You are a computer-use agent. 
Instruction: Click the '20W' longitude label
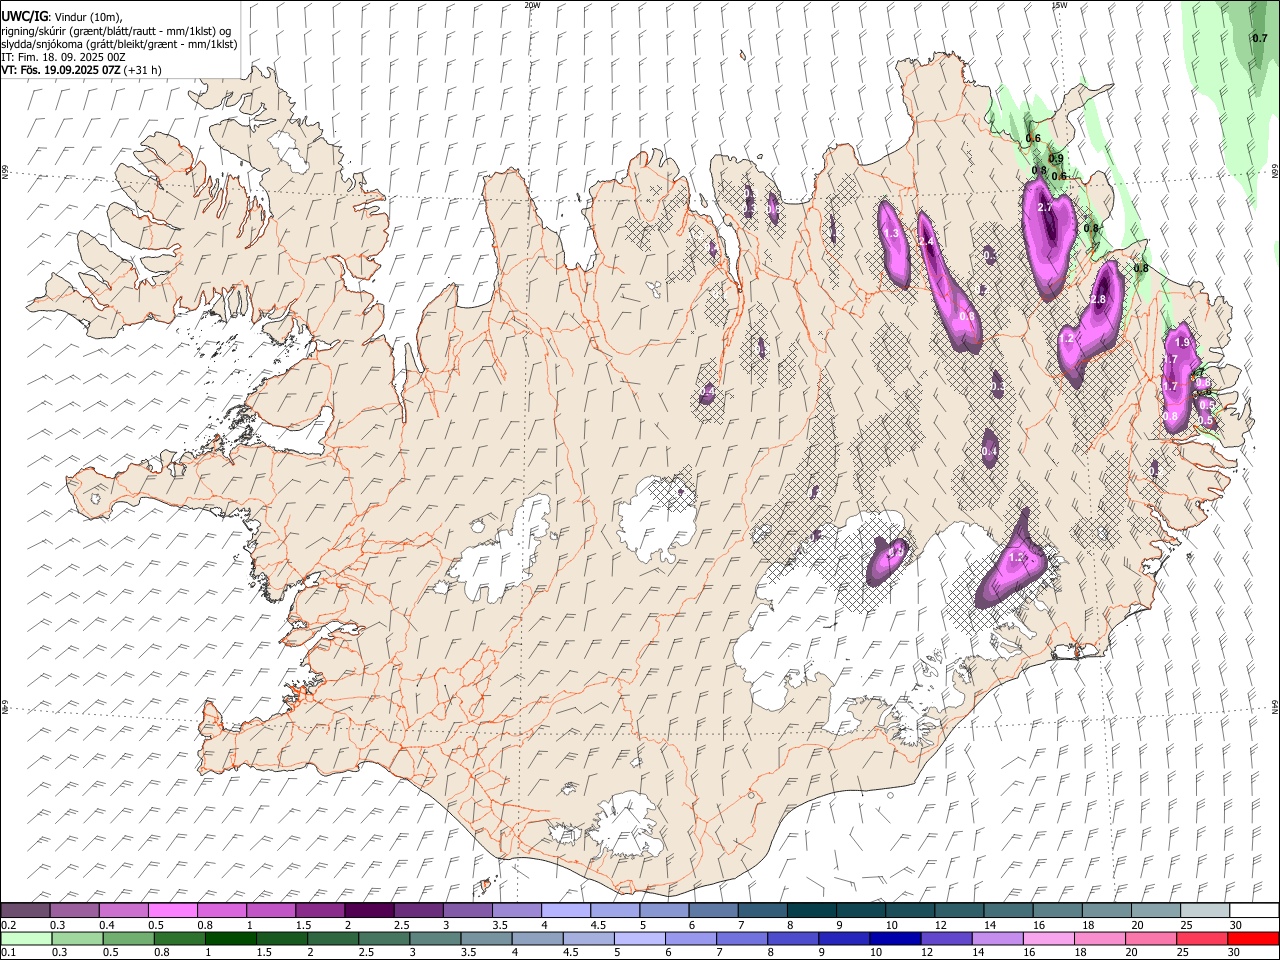[x=532, y=5]
